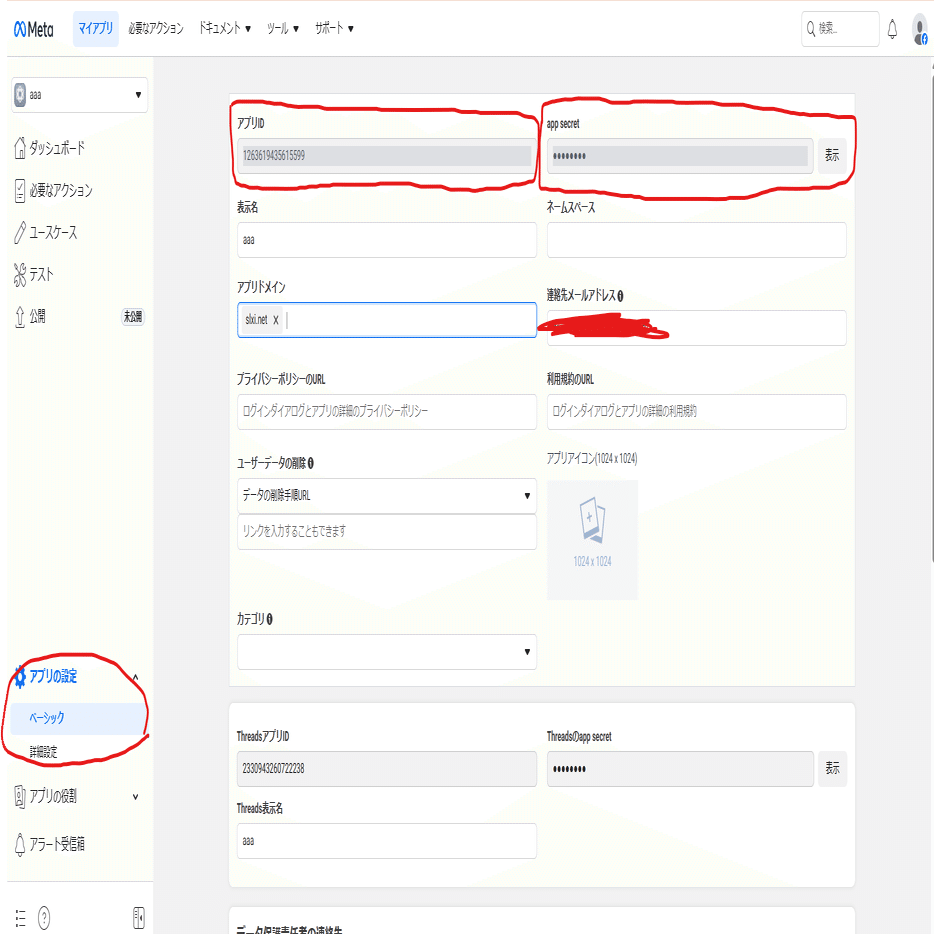Click info icon next to 連絡先メールアドレス
The height and width of the screenshot is (934, 934).
click(x=620, y=296)
